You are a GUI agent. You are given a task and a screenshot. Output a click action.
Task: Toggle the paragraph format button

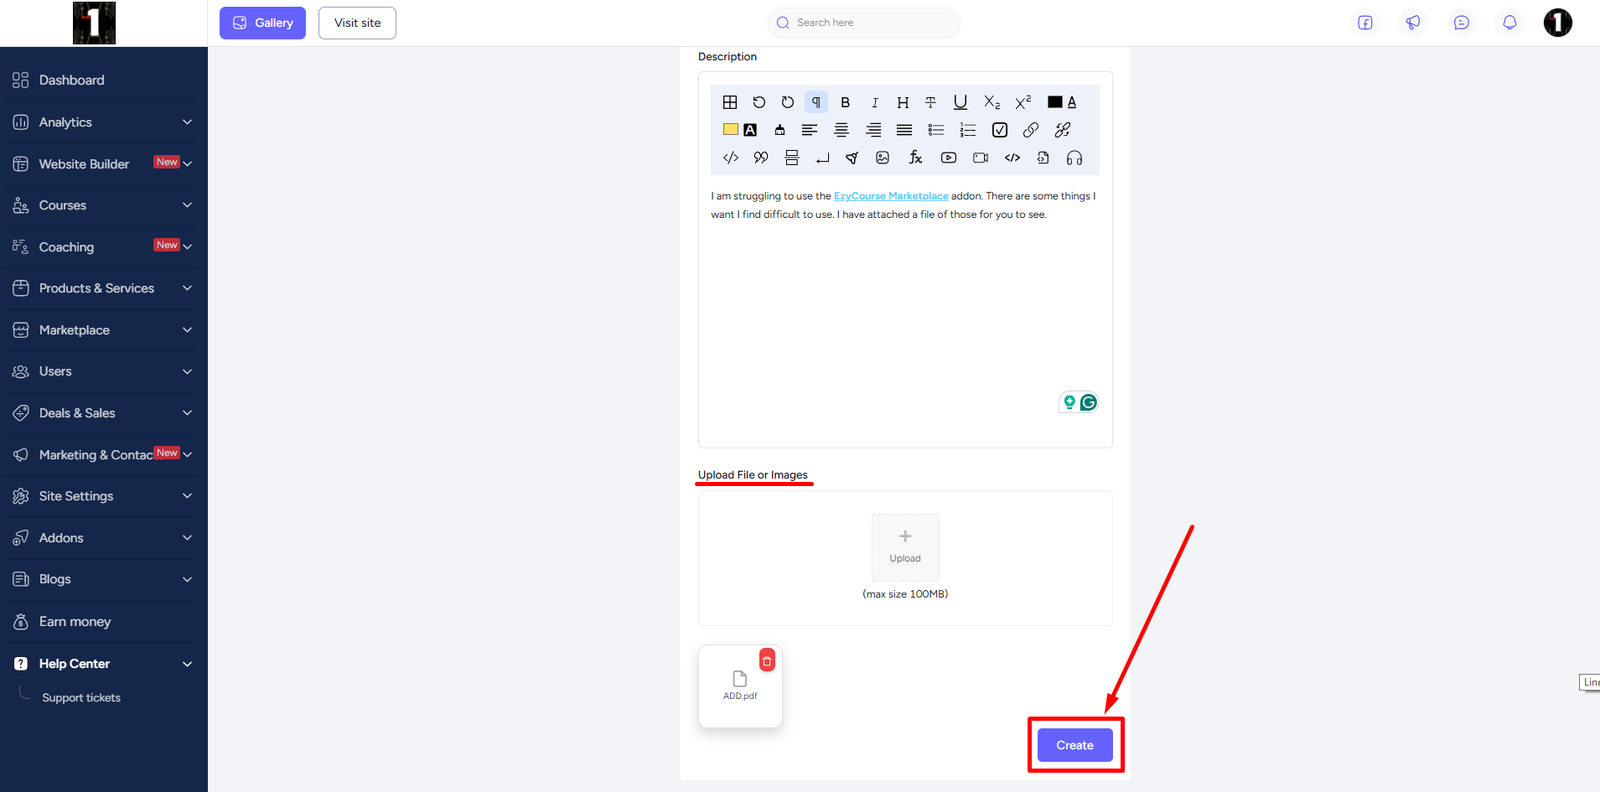816,102
